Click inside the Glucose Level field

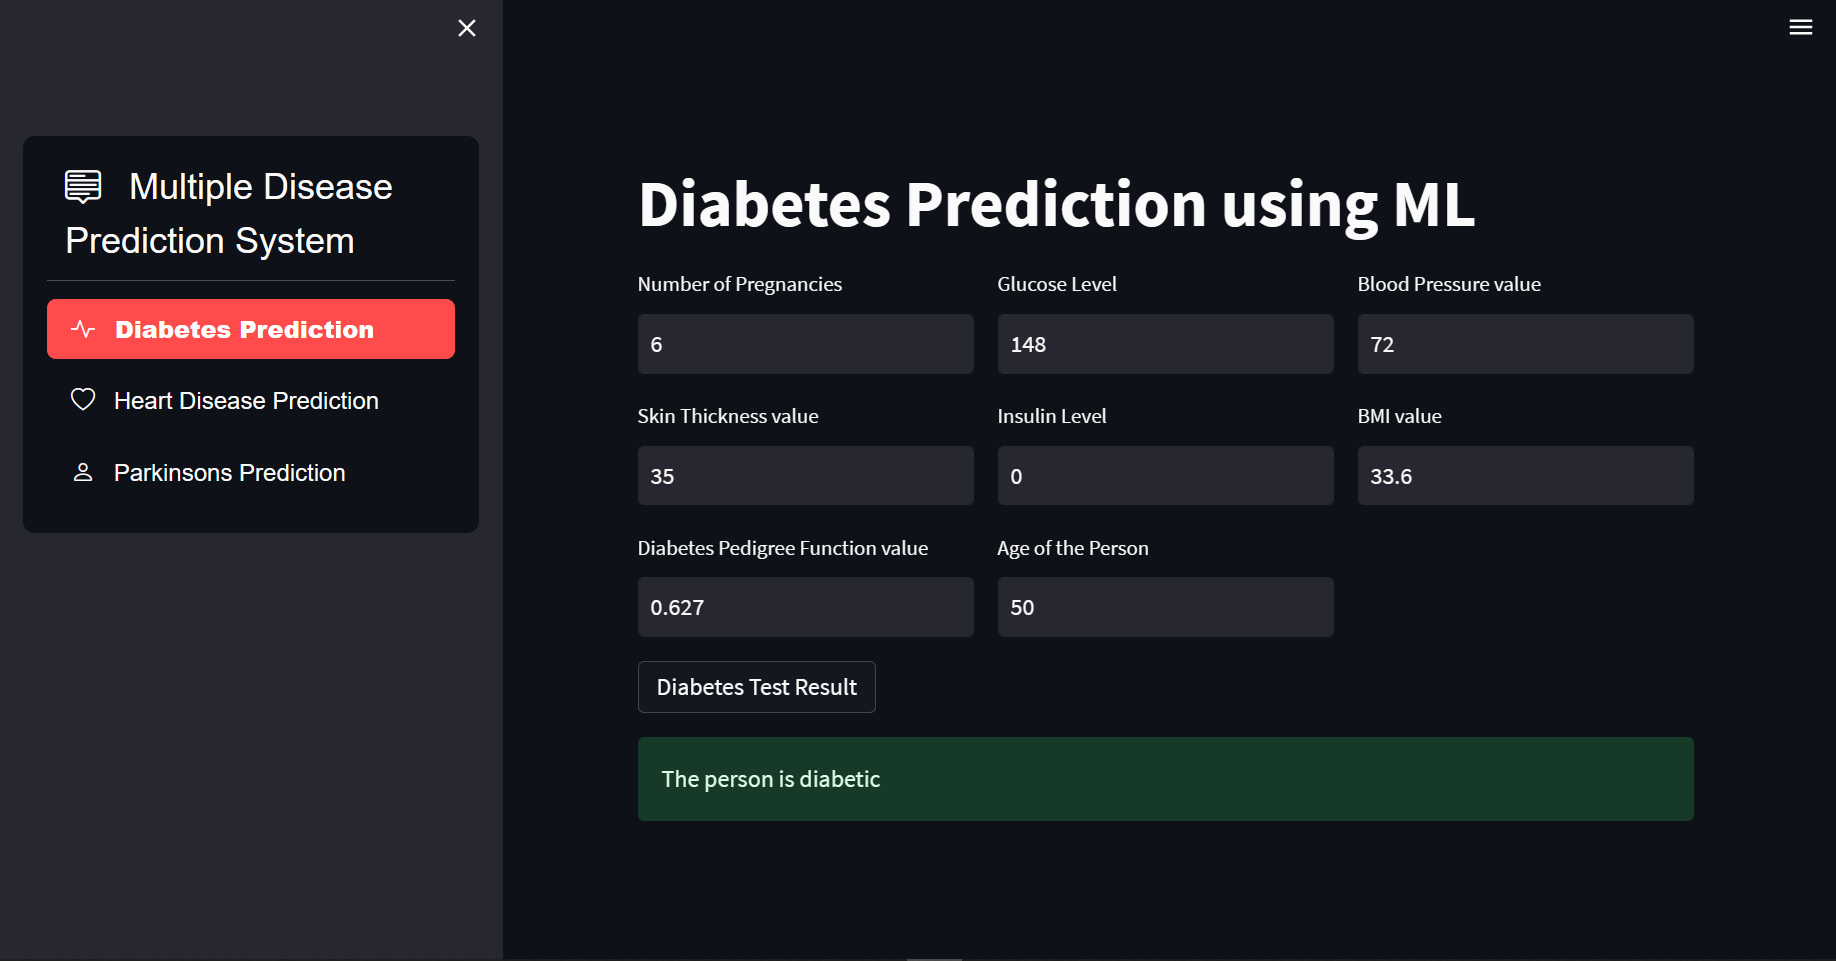(1164, 344)
